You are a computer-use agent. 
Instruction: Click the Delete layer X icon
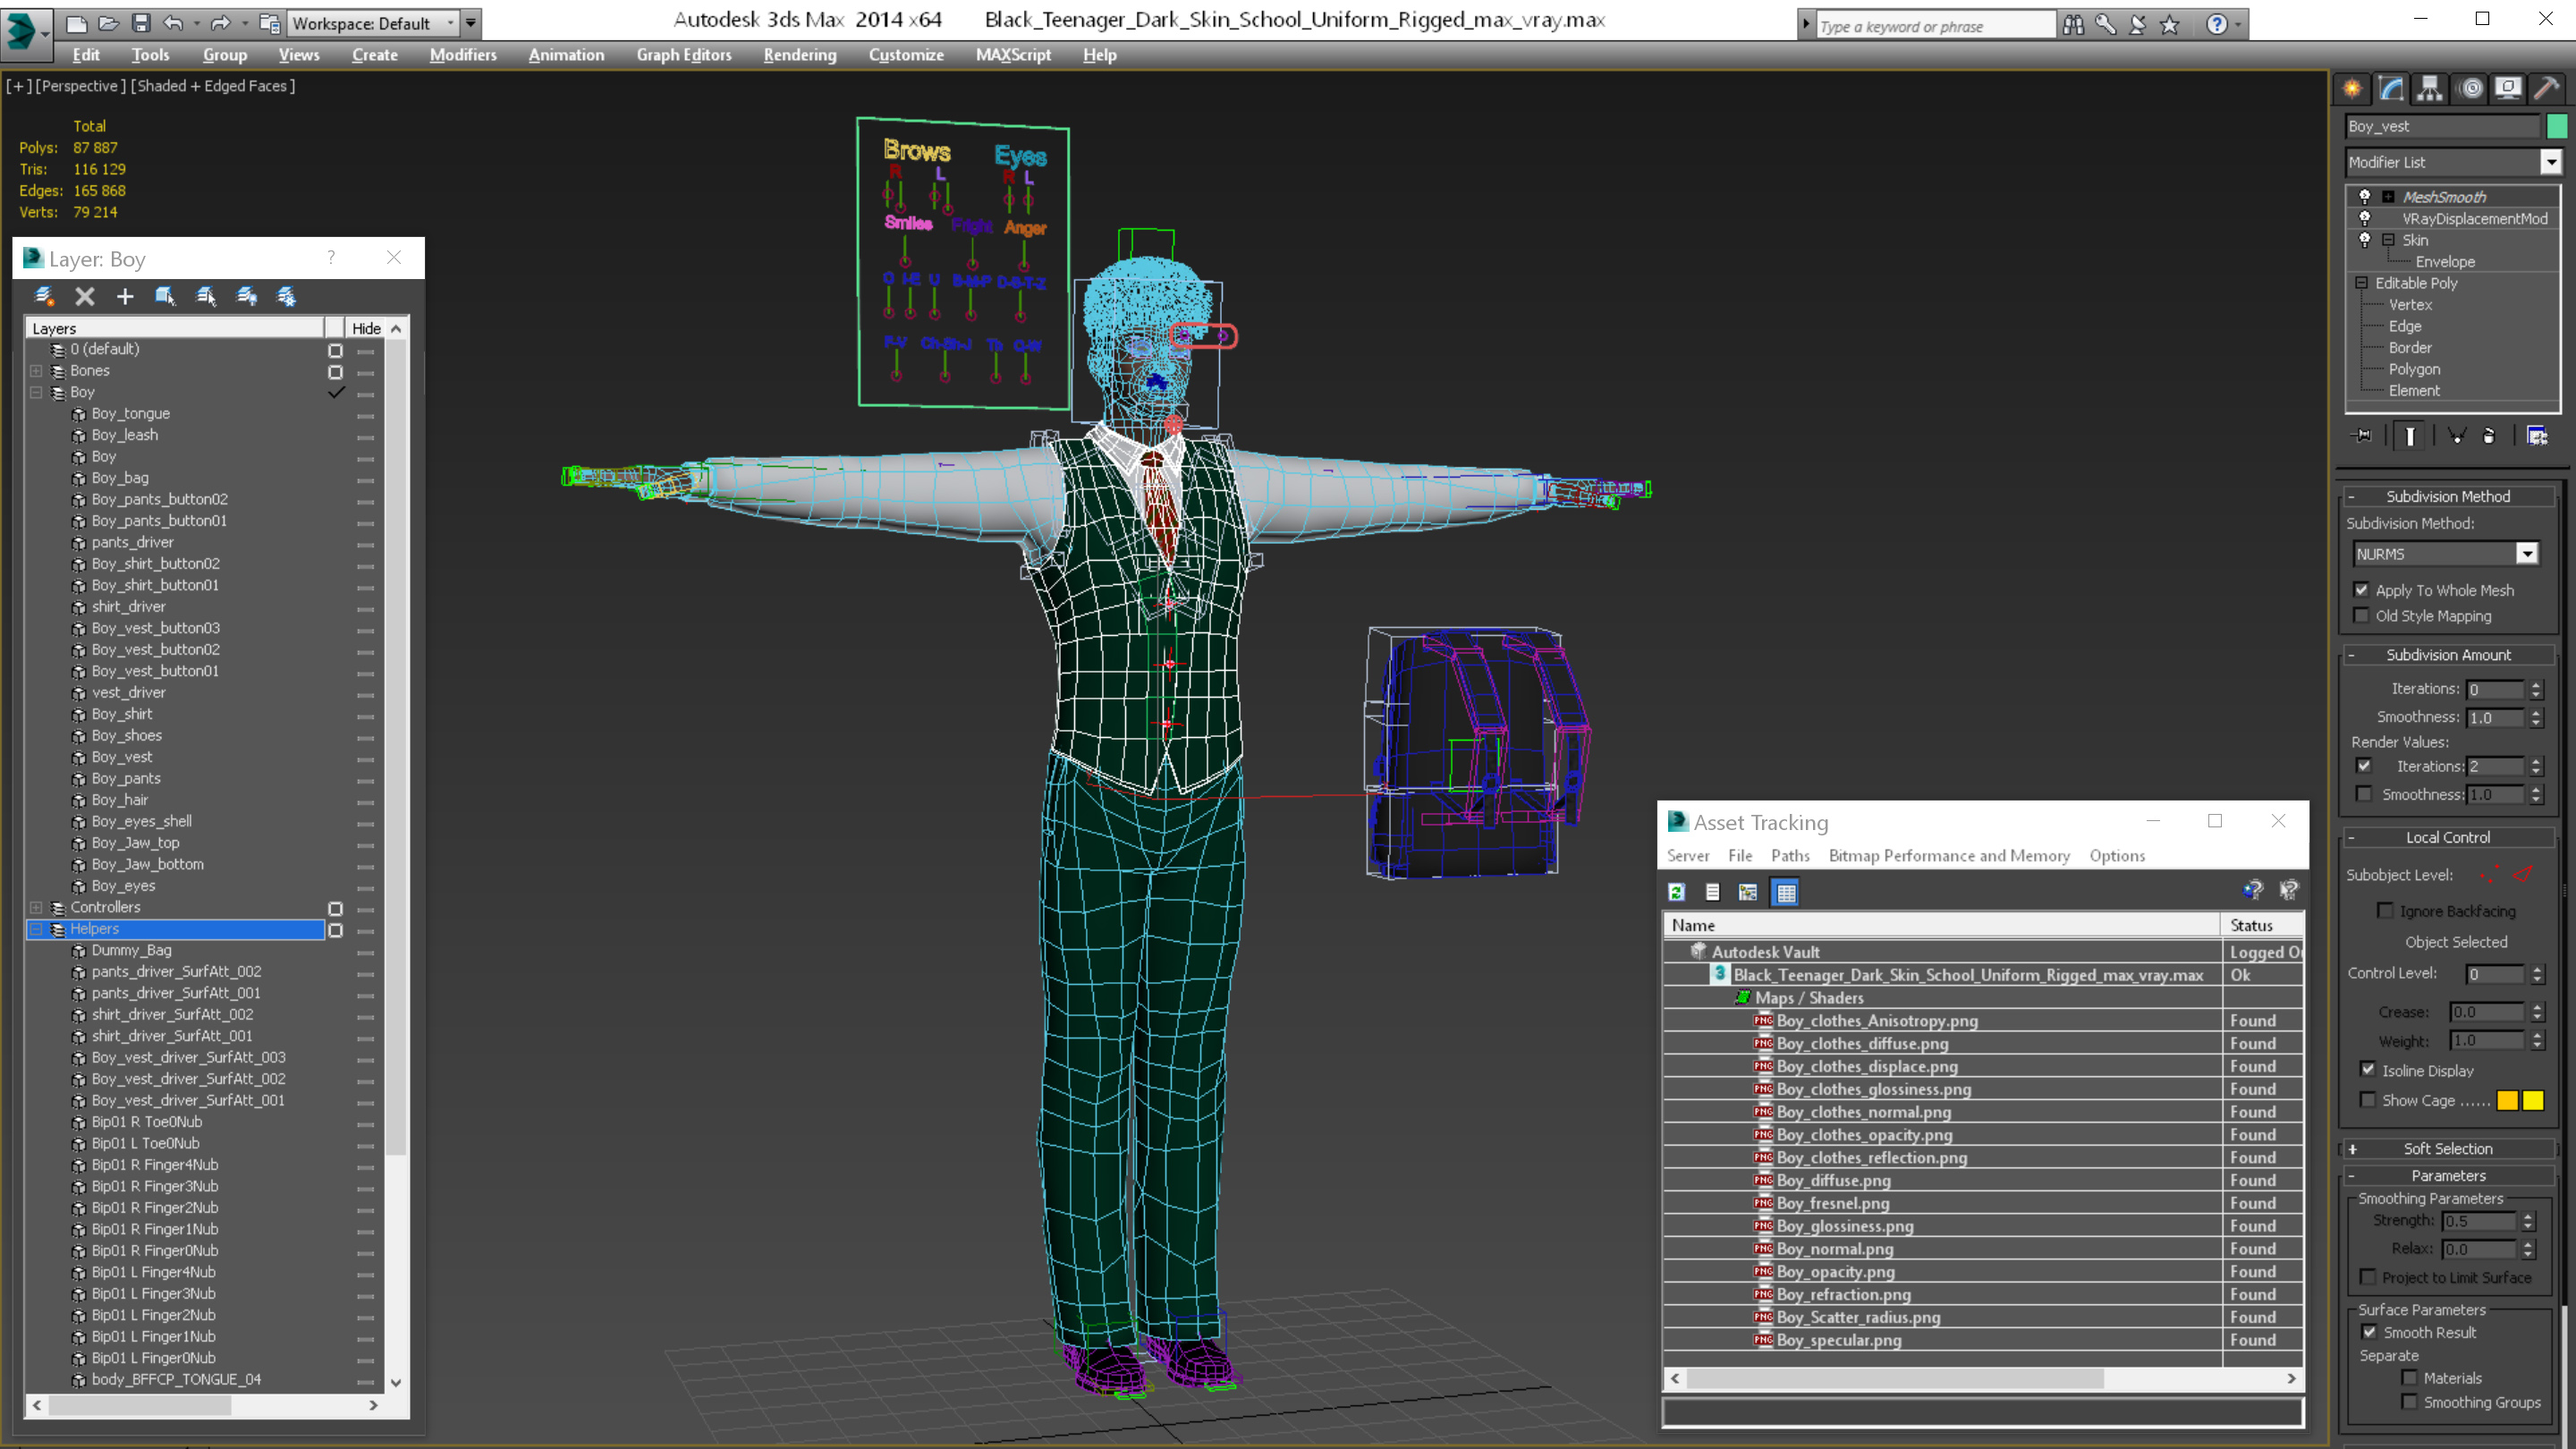point(85,296)
